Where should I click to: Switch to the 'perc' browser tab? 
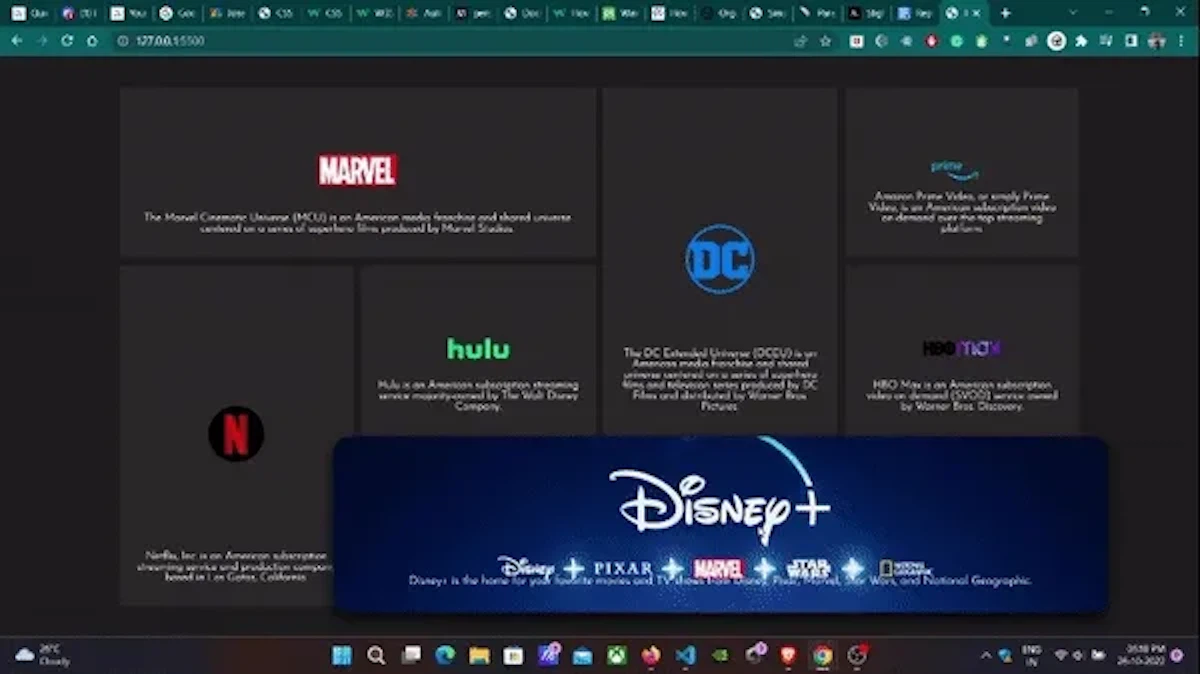(x=472, y=13)
